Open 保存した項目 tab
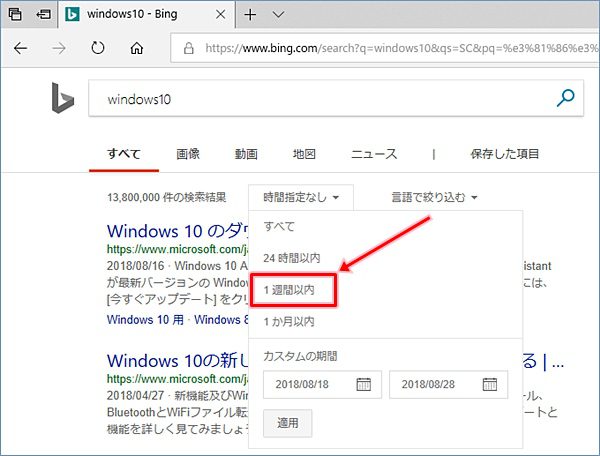 click(504, 154)
